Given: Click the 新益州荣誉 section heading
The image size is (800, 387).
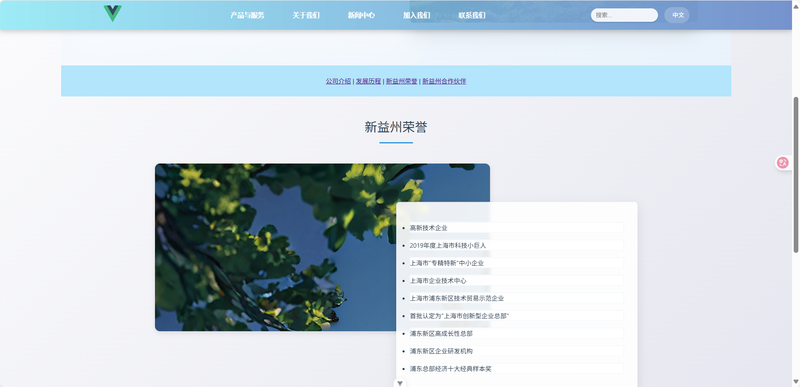Looking at the screenshot, I should click(396, 127).
